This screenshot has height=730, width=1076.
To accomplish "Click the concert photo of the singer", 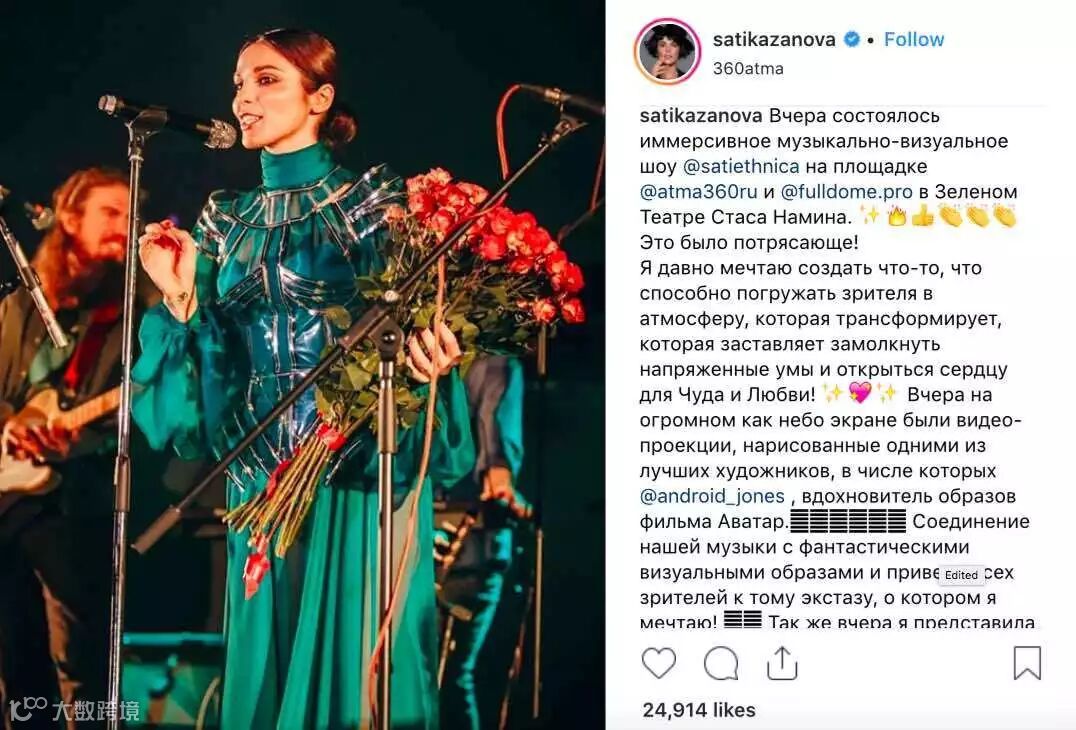I will click(x=302, y=365).
